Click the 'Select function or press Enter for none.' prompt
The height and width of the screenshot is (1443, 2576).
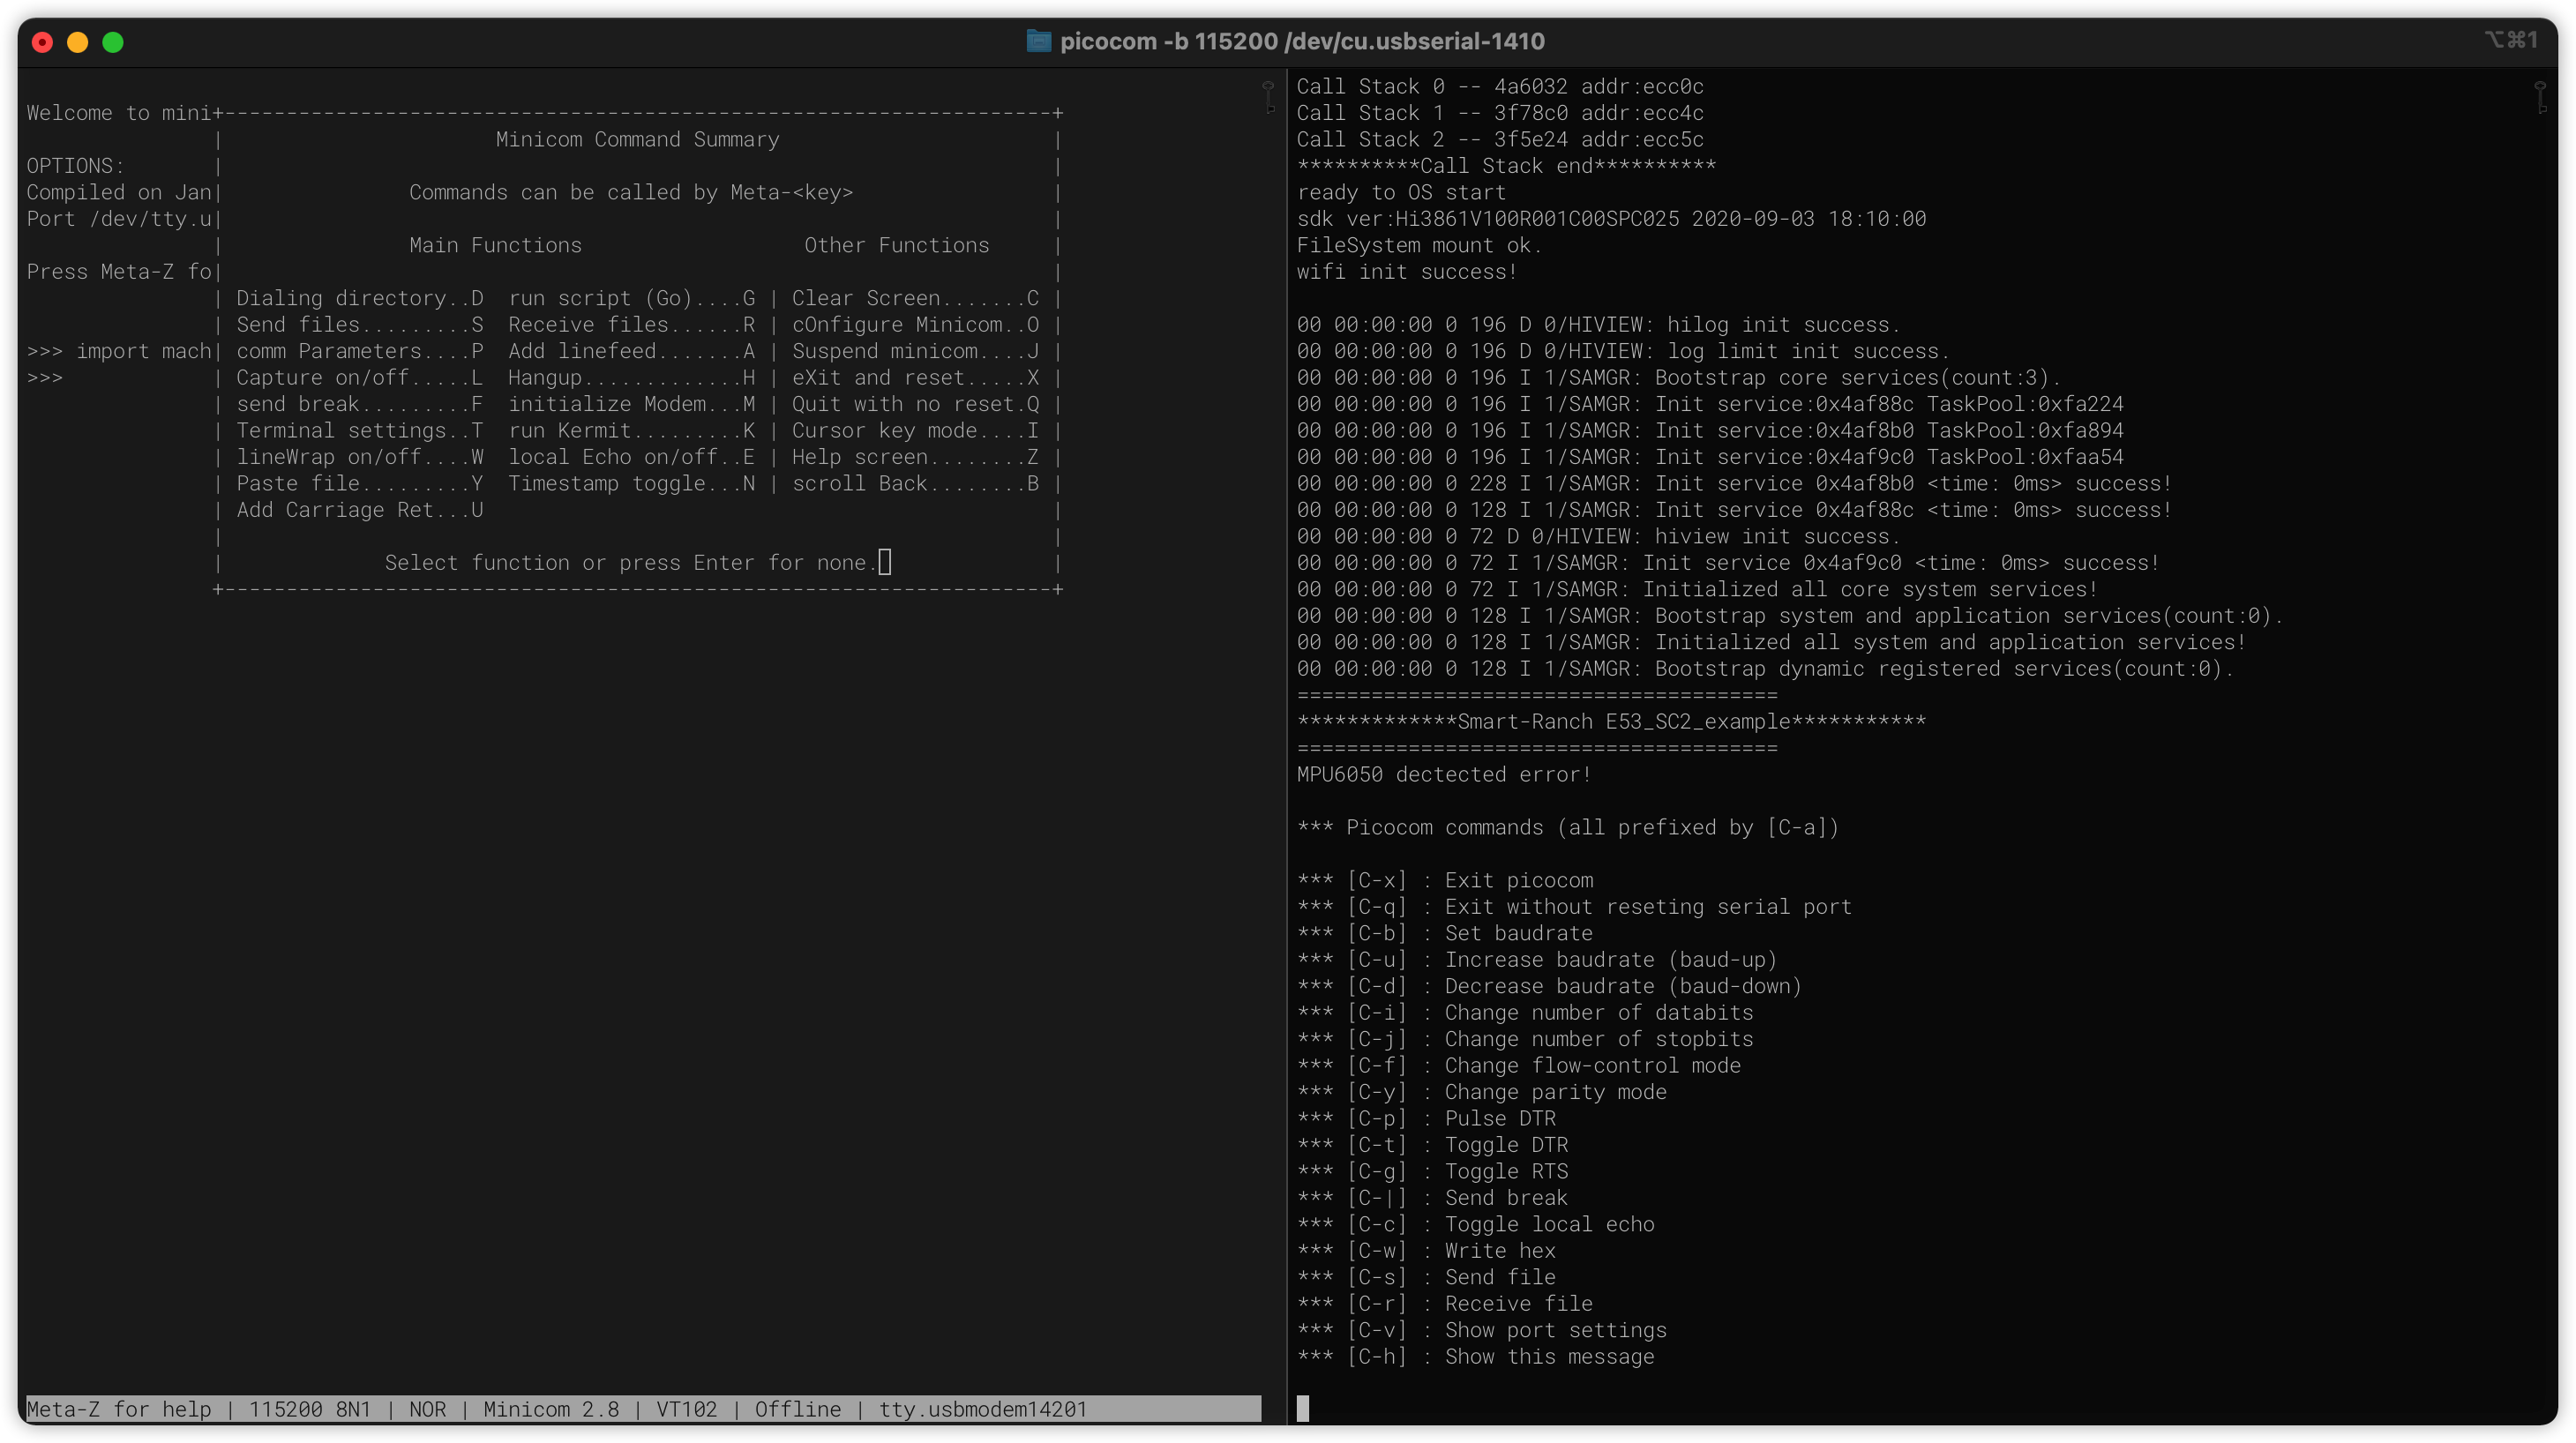[x=631, y=563]
